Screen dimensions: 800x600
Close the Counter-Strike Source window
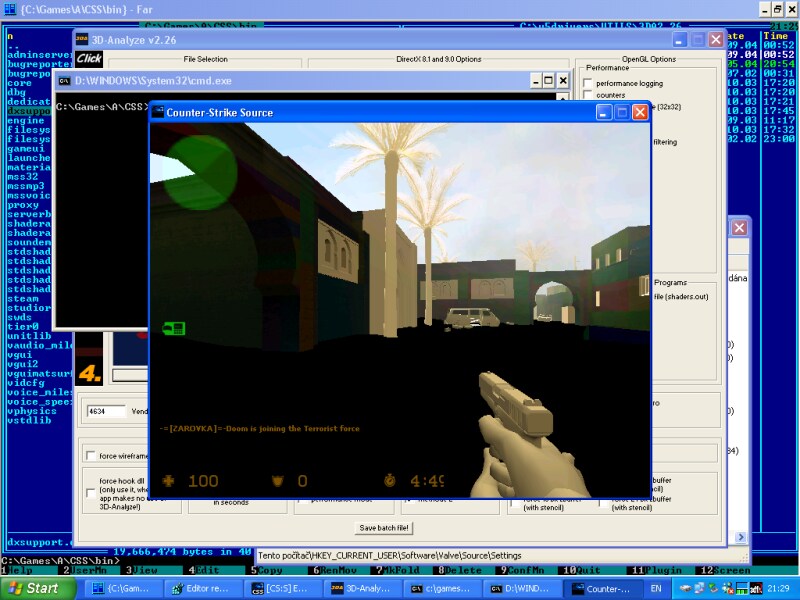tap(640, 113)
